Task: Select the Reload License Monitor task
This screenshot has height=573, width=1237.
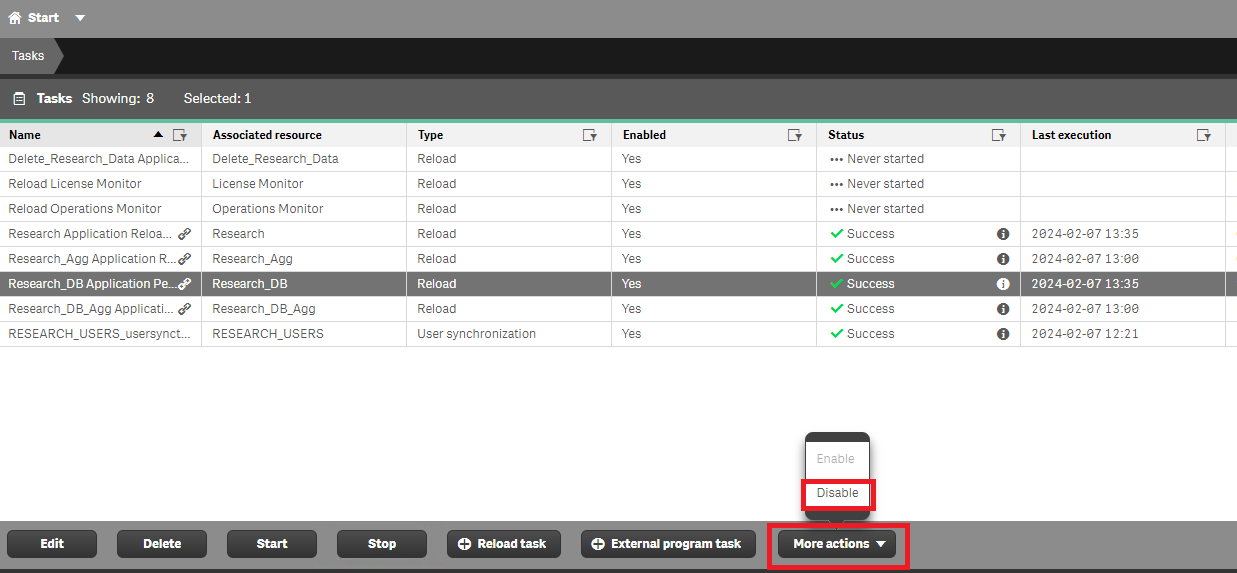Action: click(x=618, y=184)
